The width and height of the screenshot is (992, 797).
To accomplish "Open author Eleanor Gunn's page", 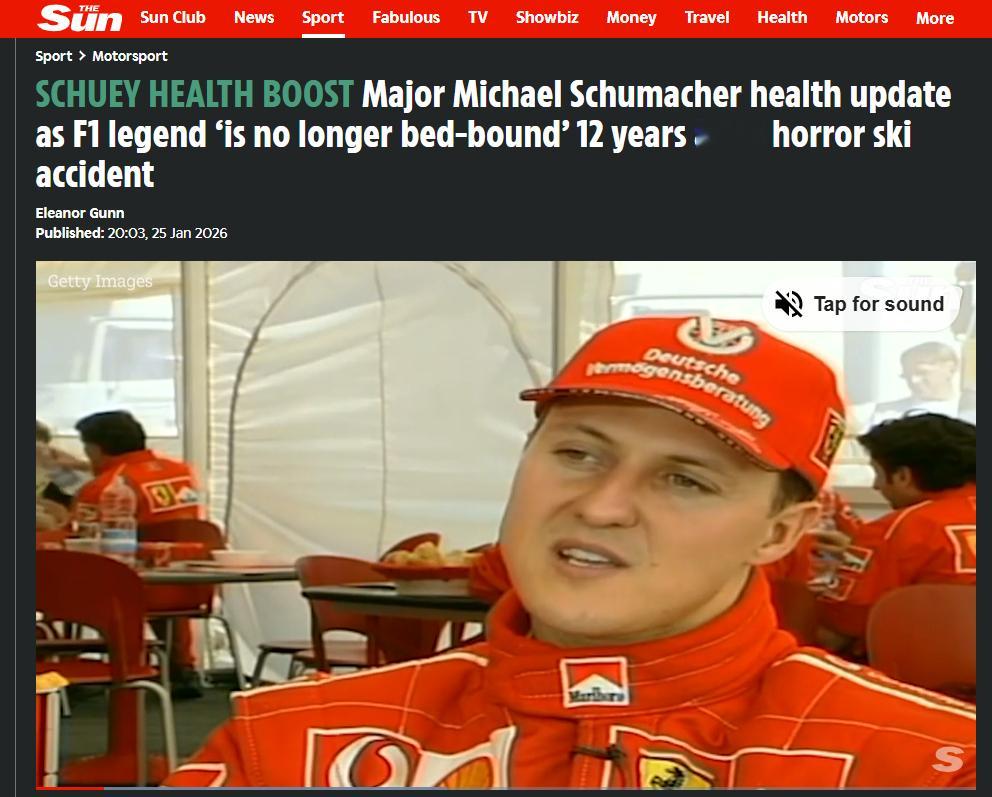I will pos(80,213).
